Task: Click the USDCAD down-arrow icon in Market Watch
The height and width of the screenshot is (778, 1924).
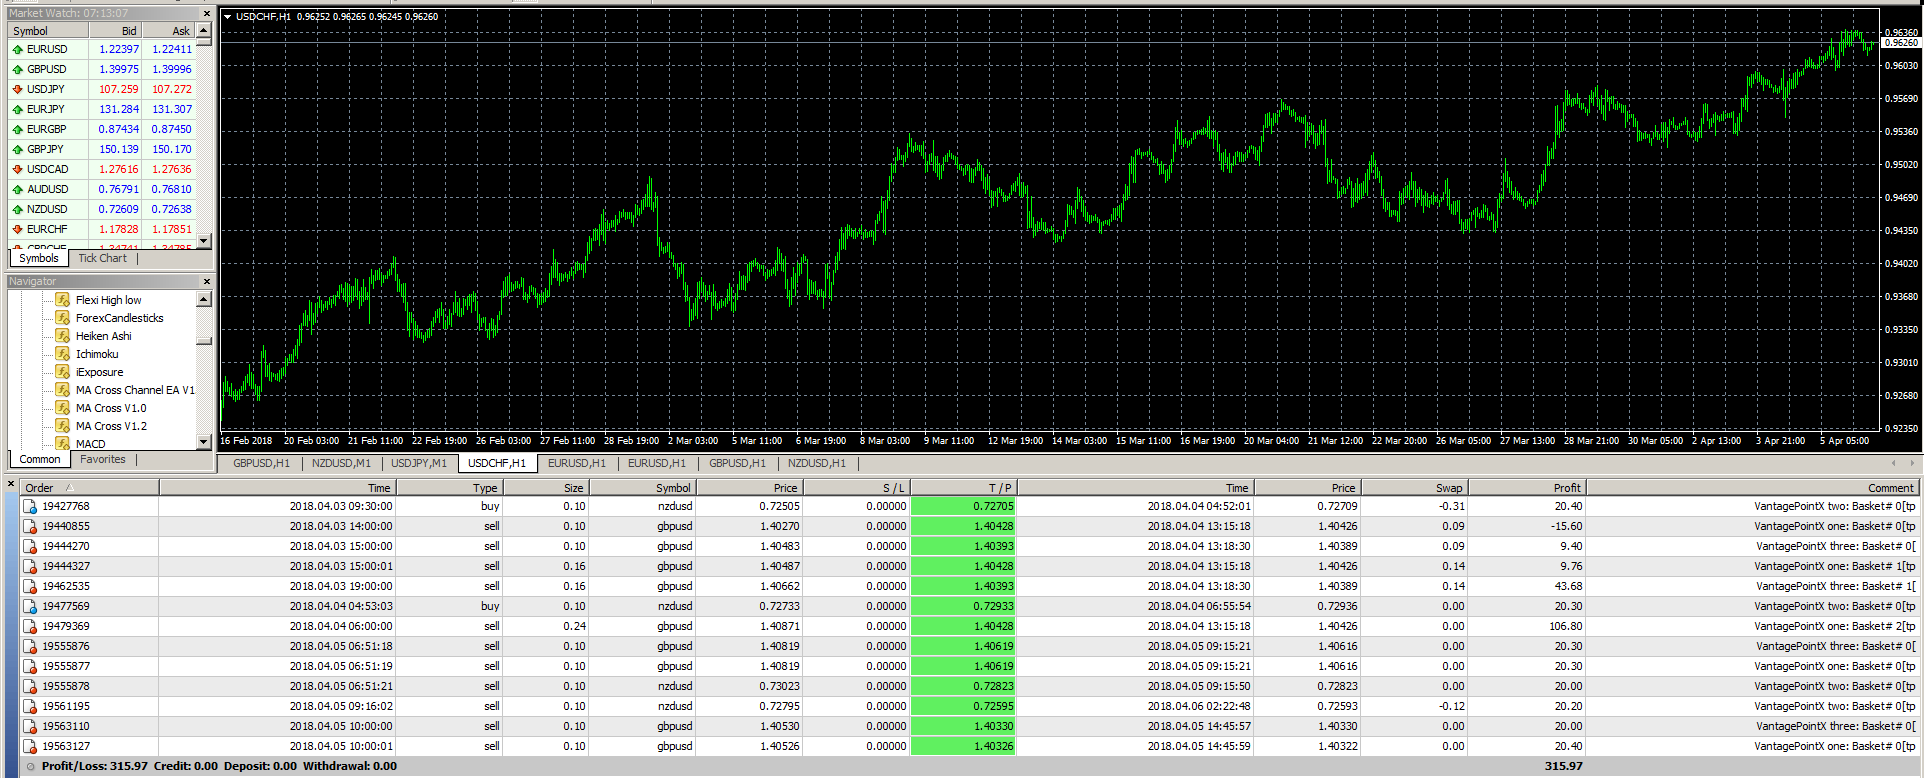Action: point(17,169)
